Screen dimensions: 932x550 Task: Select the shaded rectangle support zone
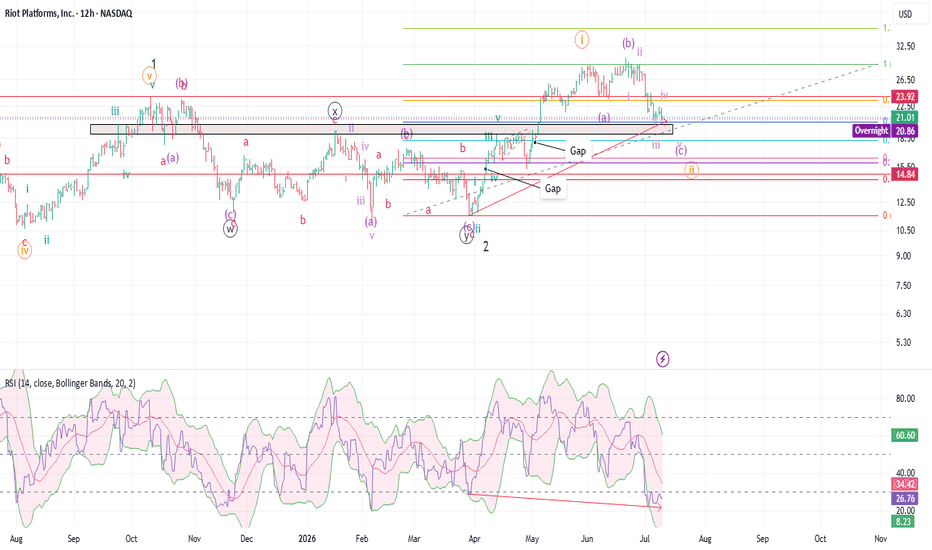coord(381,129)
